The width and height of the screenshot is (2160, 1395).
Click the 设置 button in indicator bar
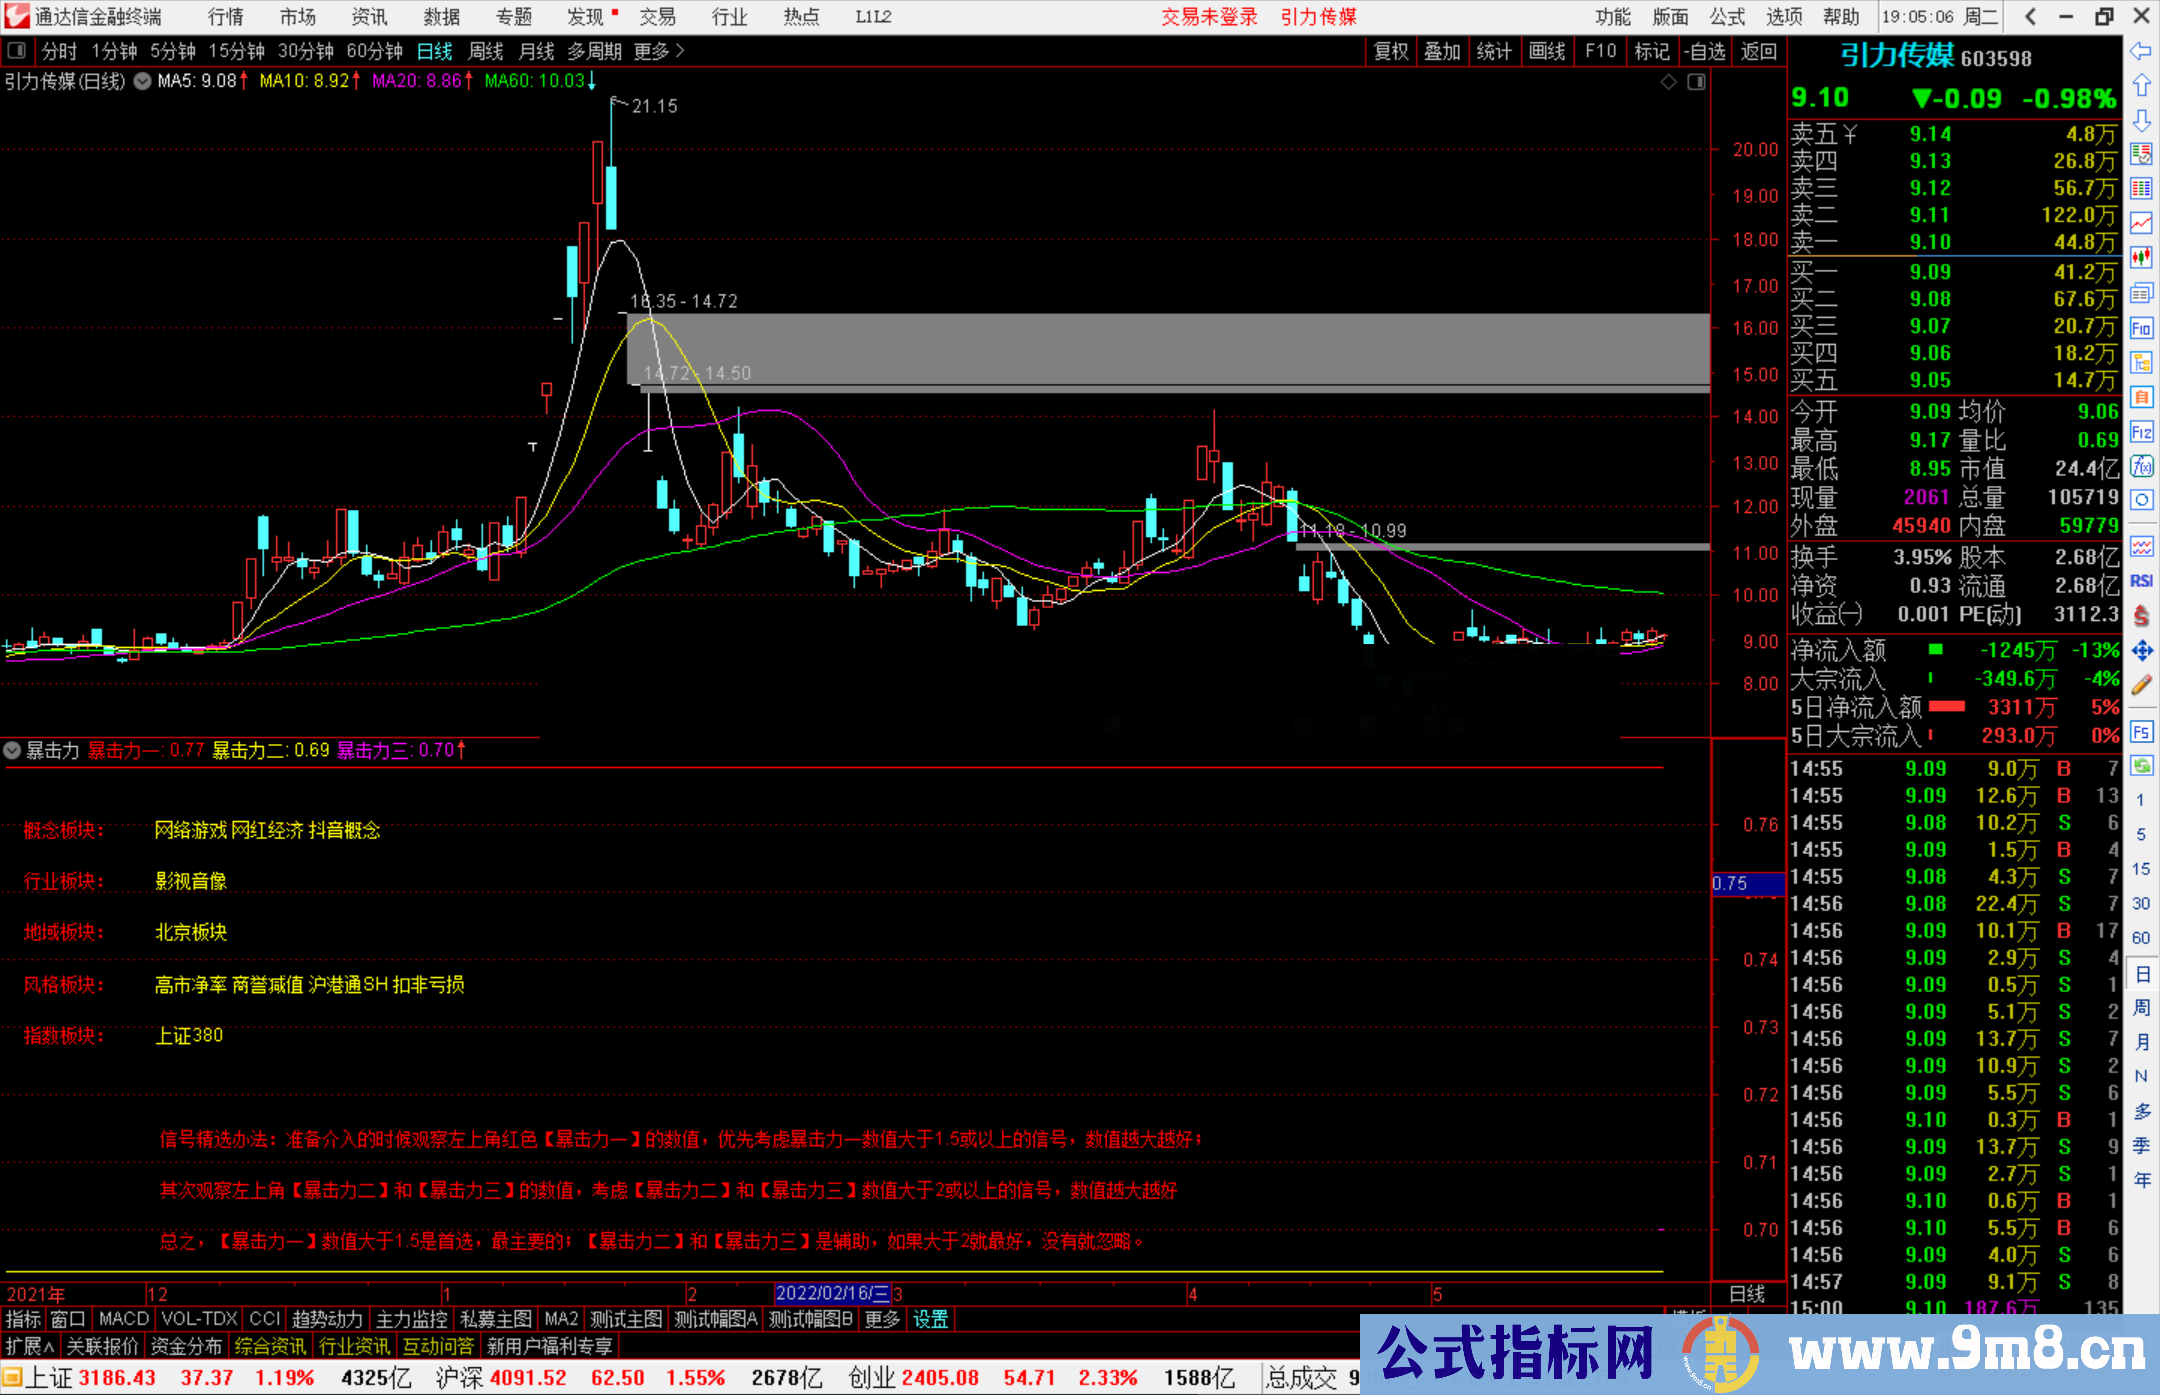930,1319
